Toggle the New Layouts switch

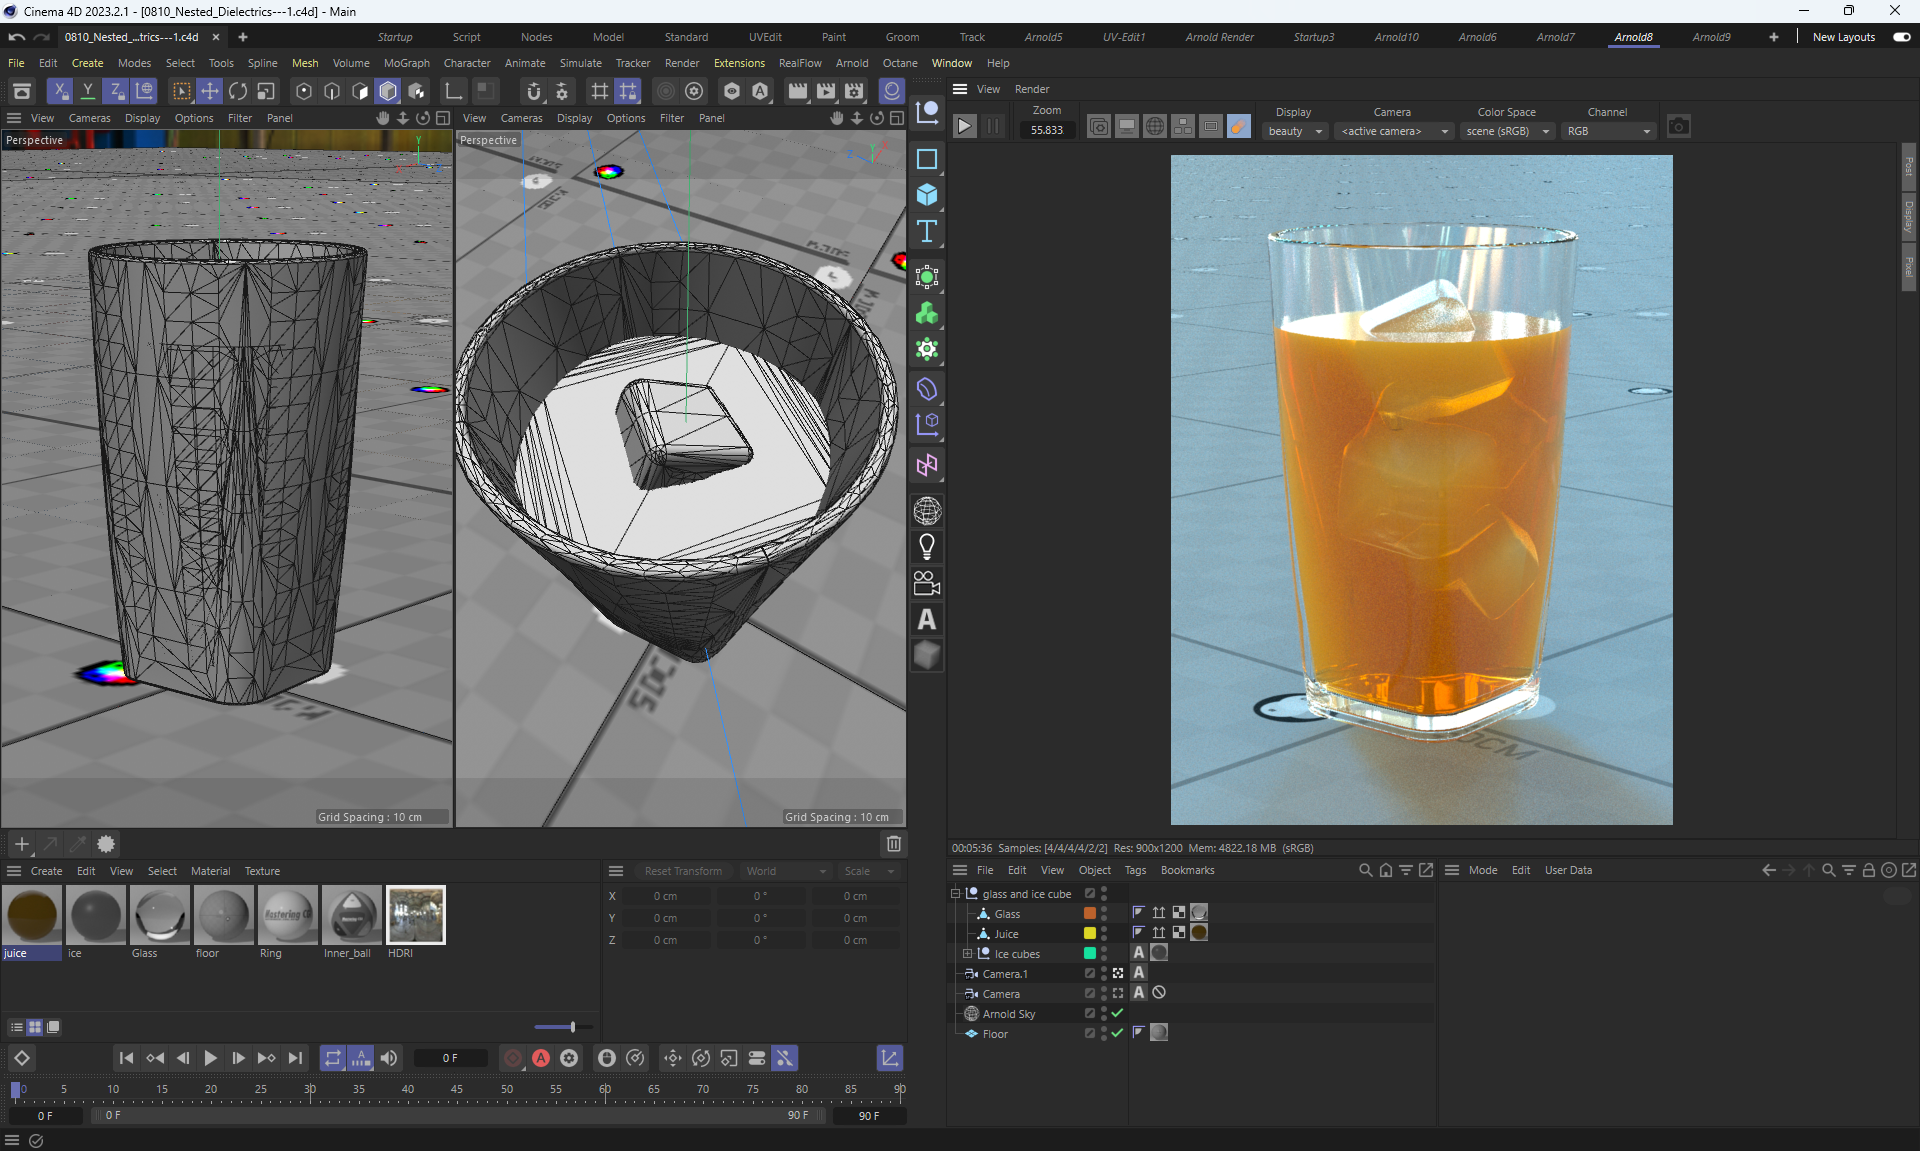click(1901, 37)
